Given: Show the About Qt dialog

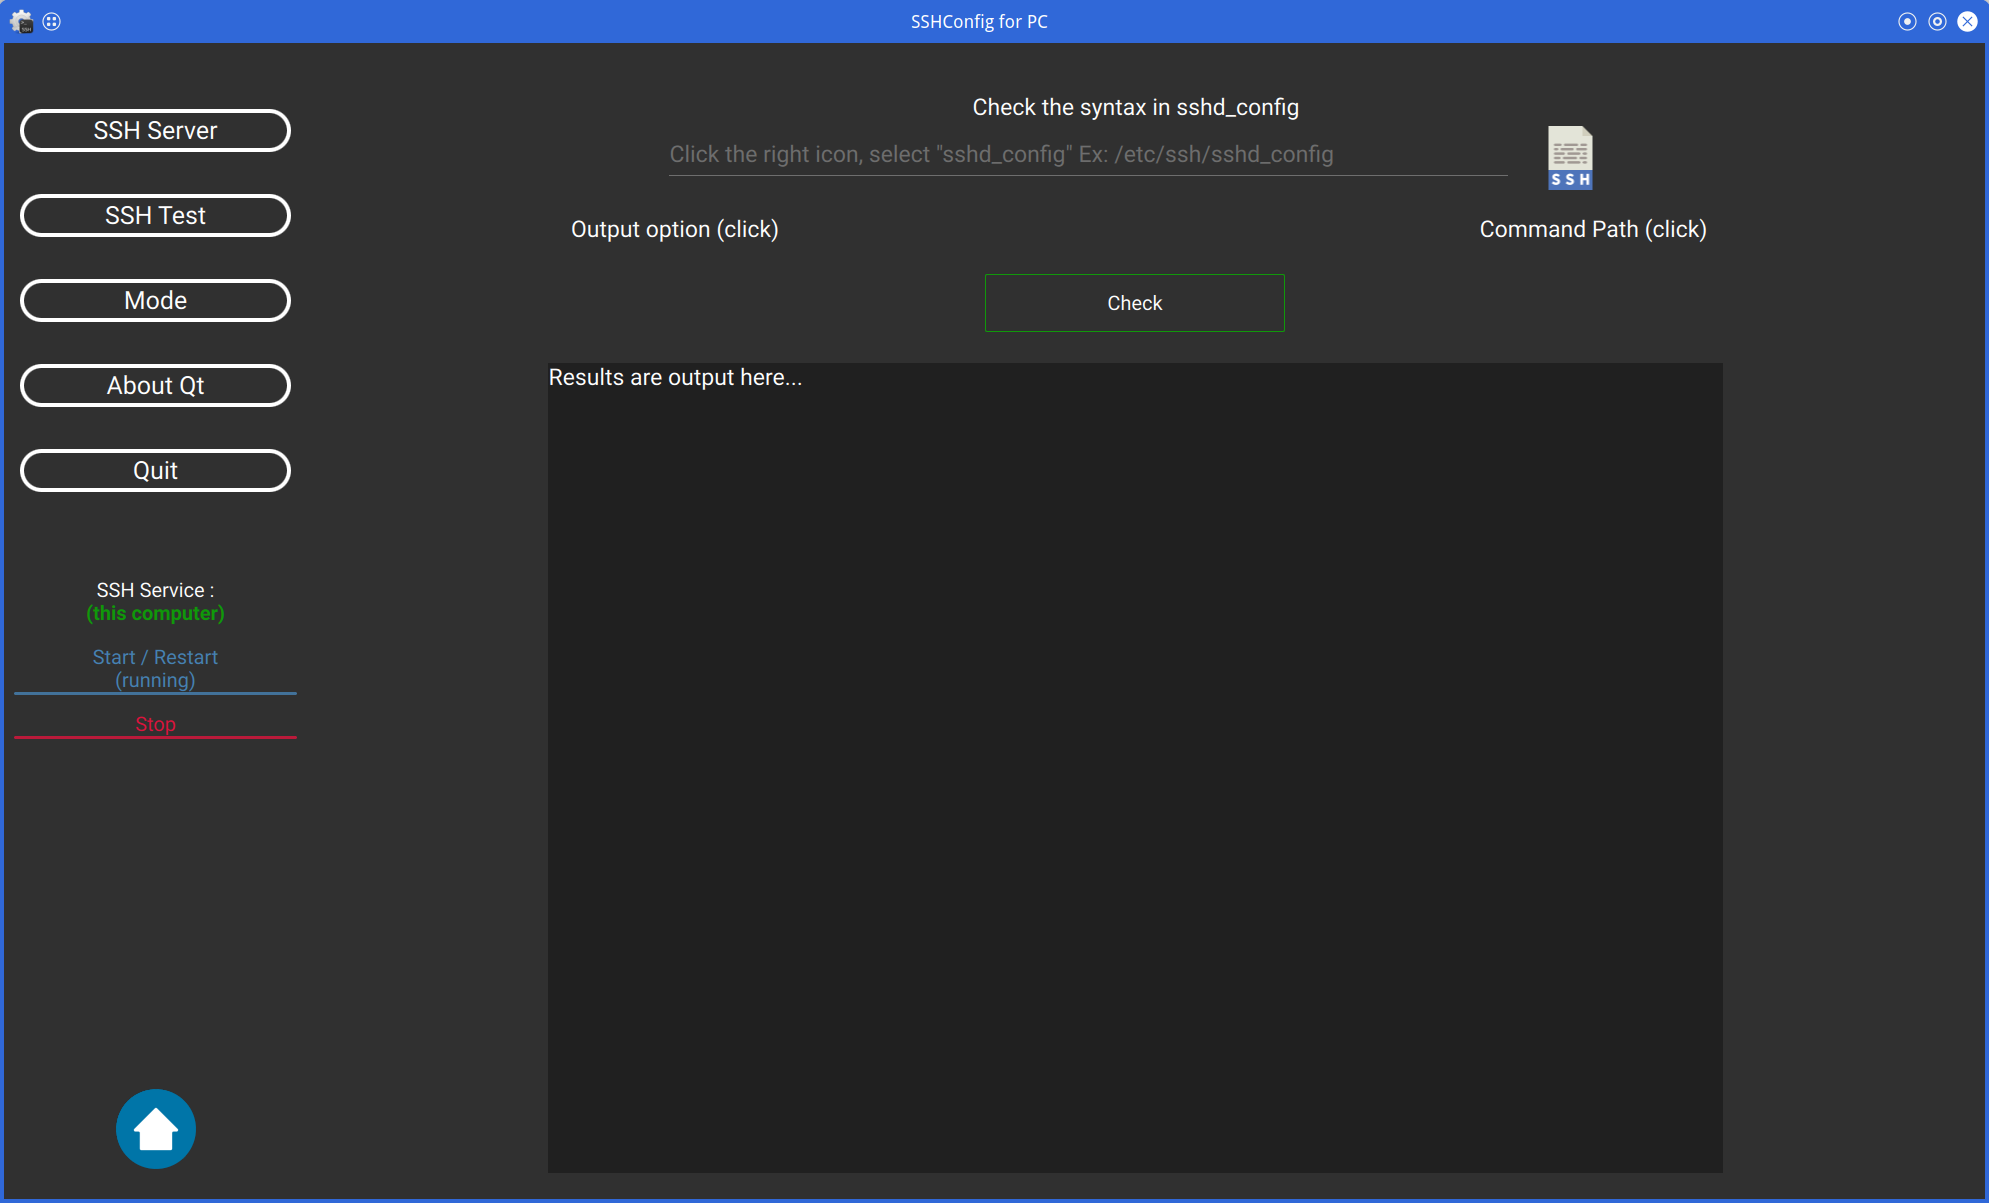Looking at the screenshot, I should coord(155,385).
